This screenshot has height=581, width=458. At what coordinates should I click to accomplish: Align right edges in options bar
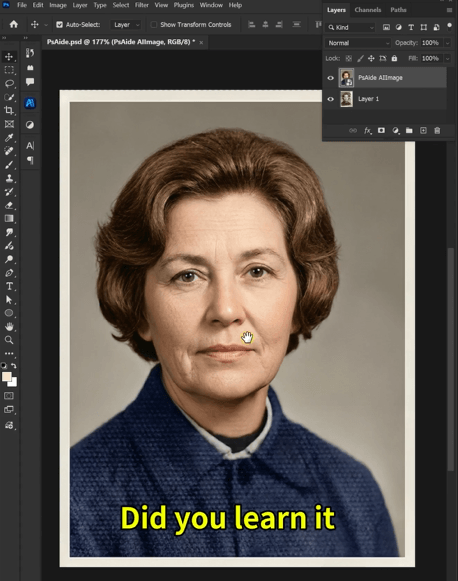279,24
